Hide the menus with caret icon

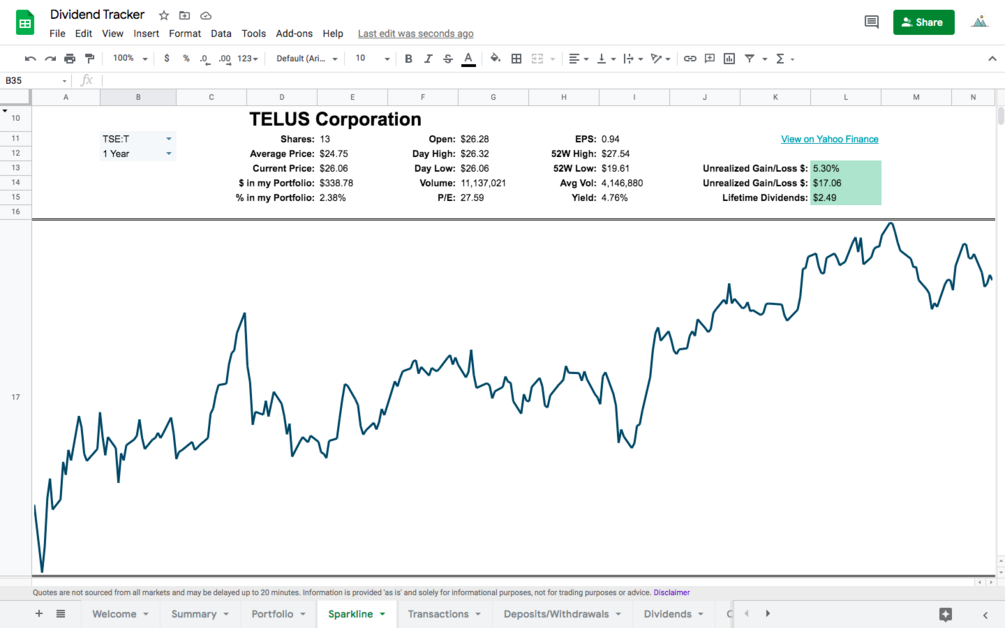[992, 58]
